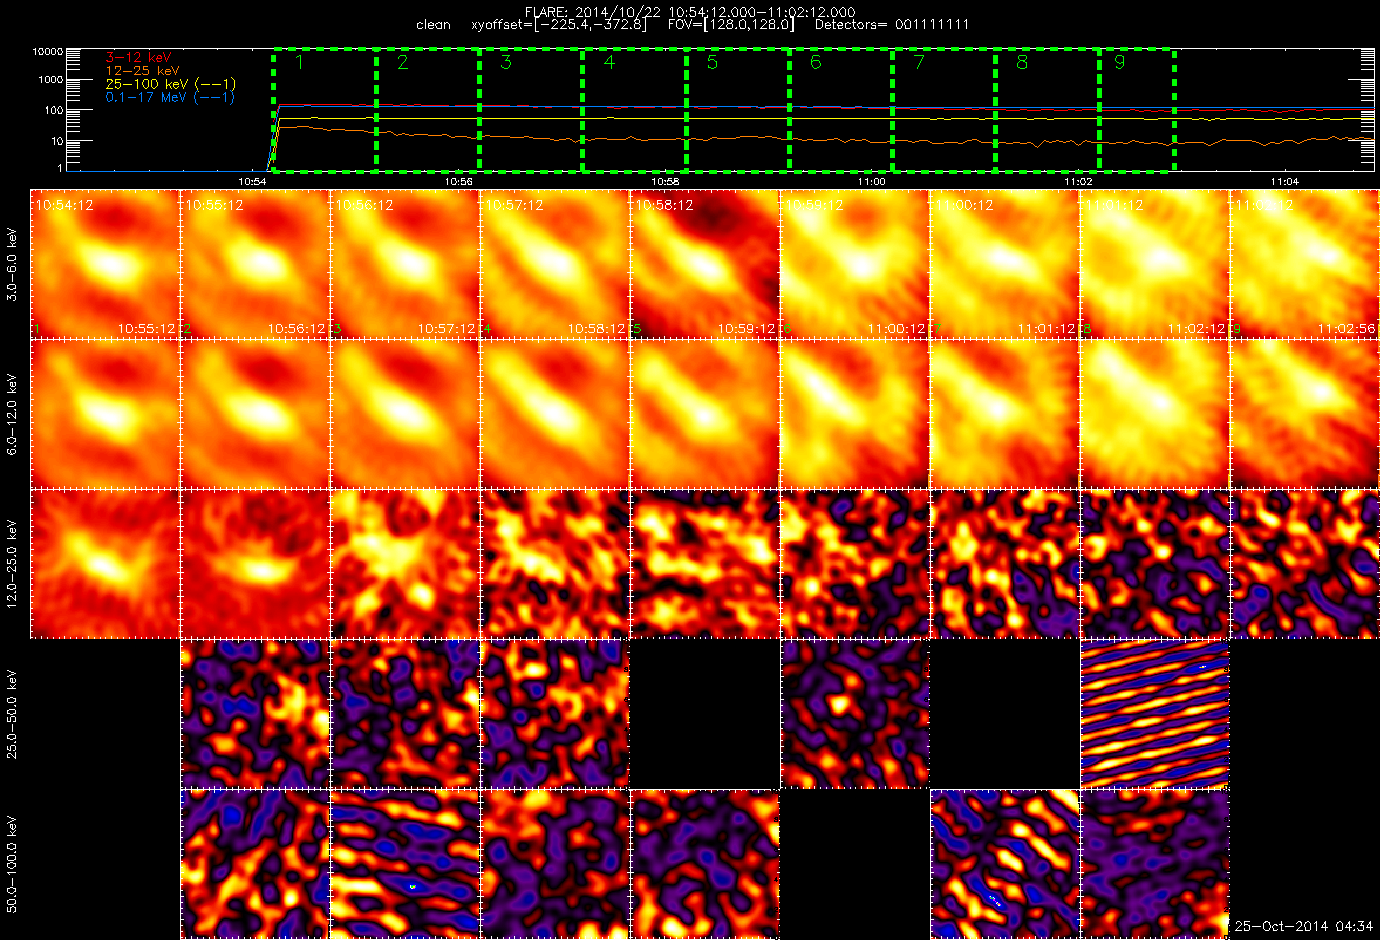
Task: Click interval marker 2 in light curve
Action: (402, 62)
